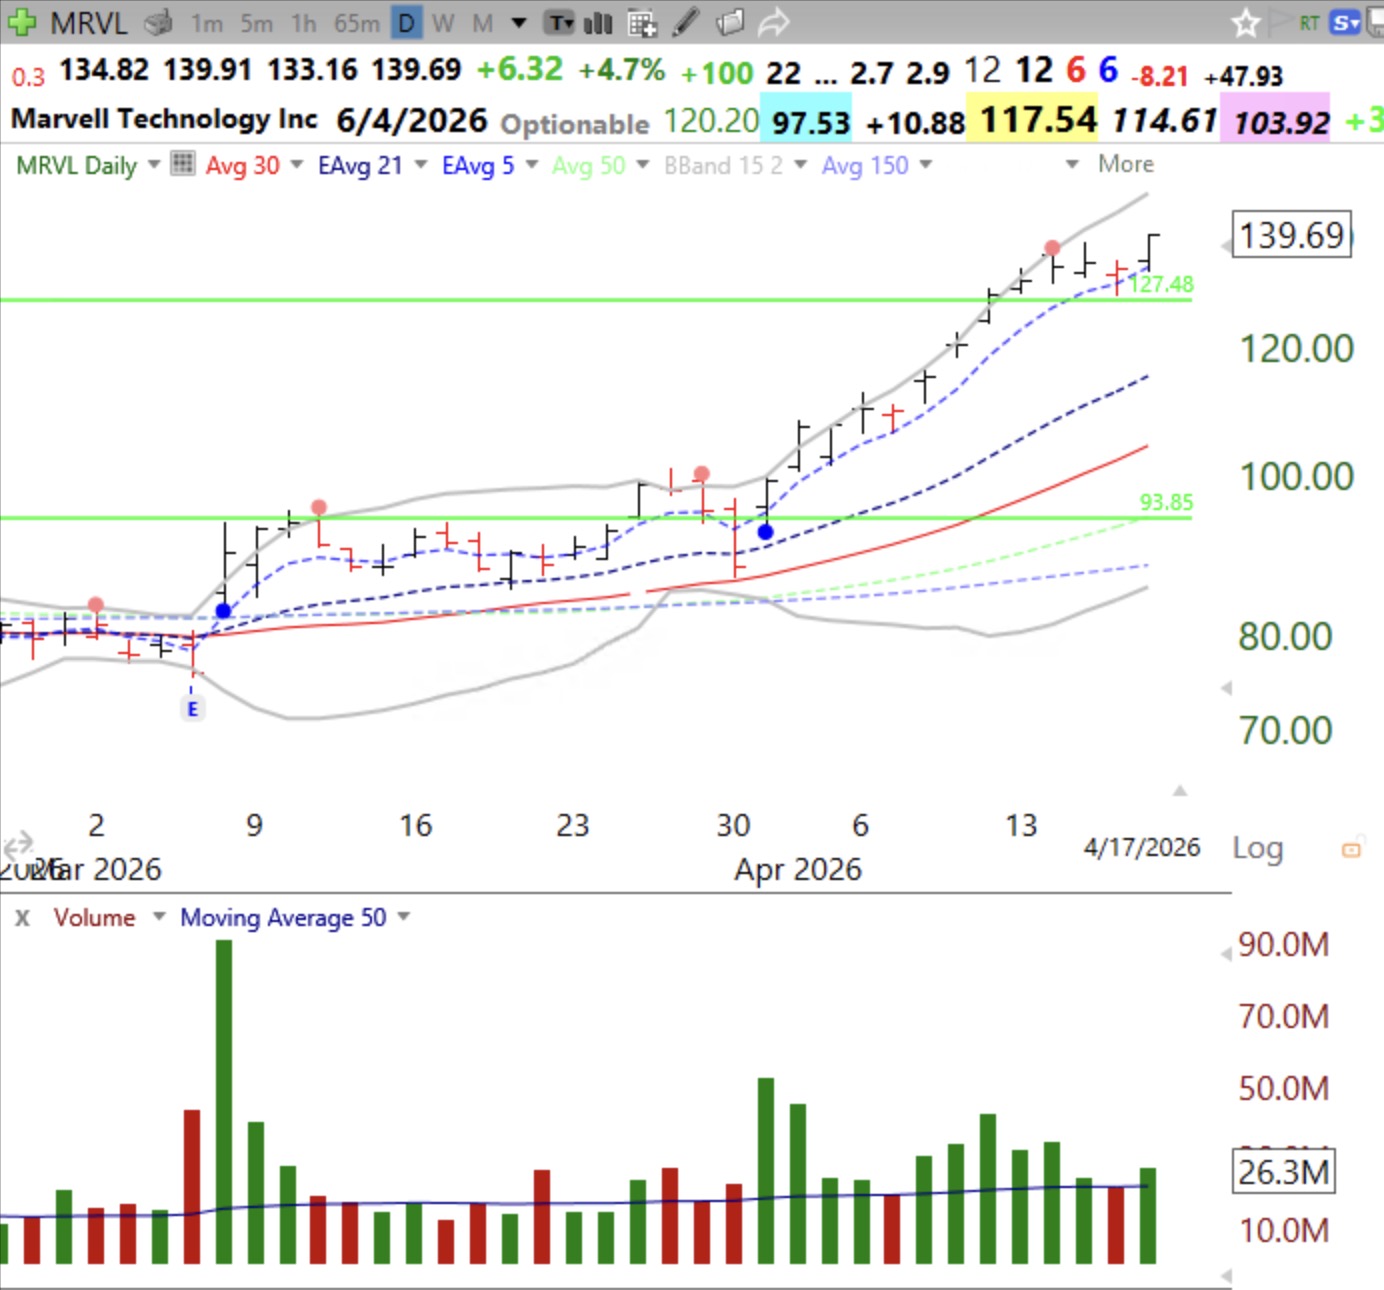This screenshot has height=1290, width=1384.
Task: Open the Avg 30 indicator dropdown
Action: click(296, 164)
